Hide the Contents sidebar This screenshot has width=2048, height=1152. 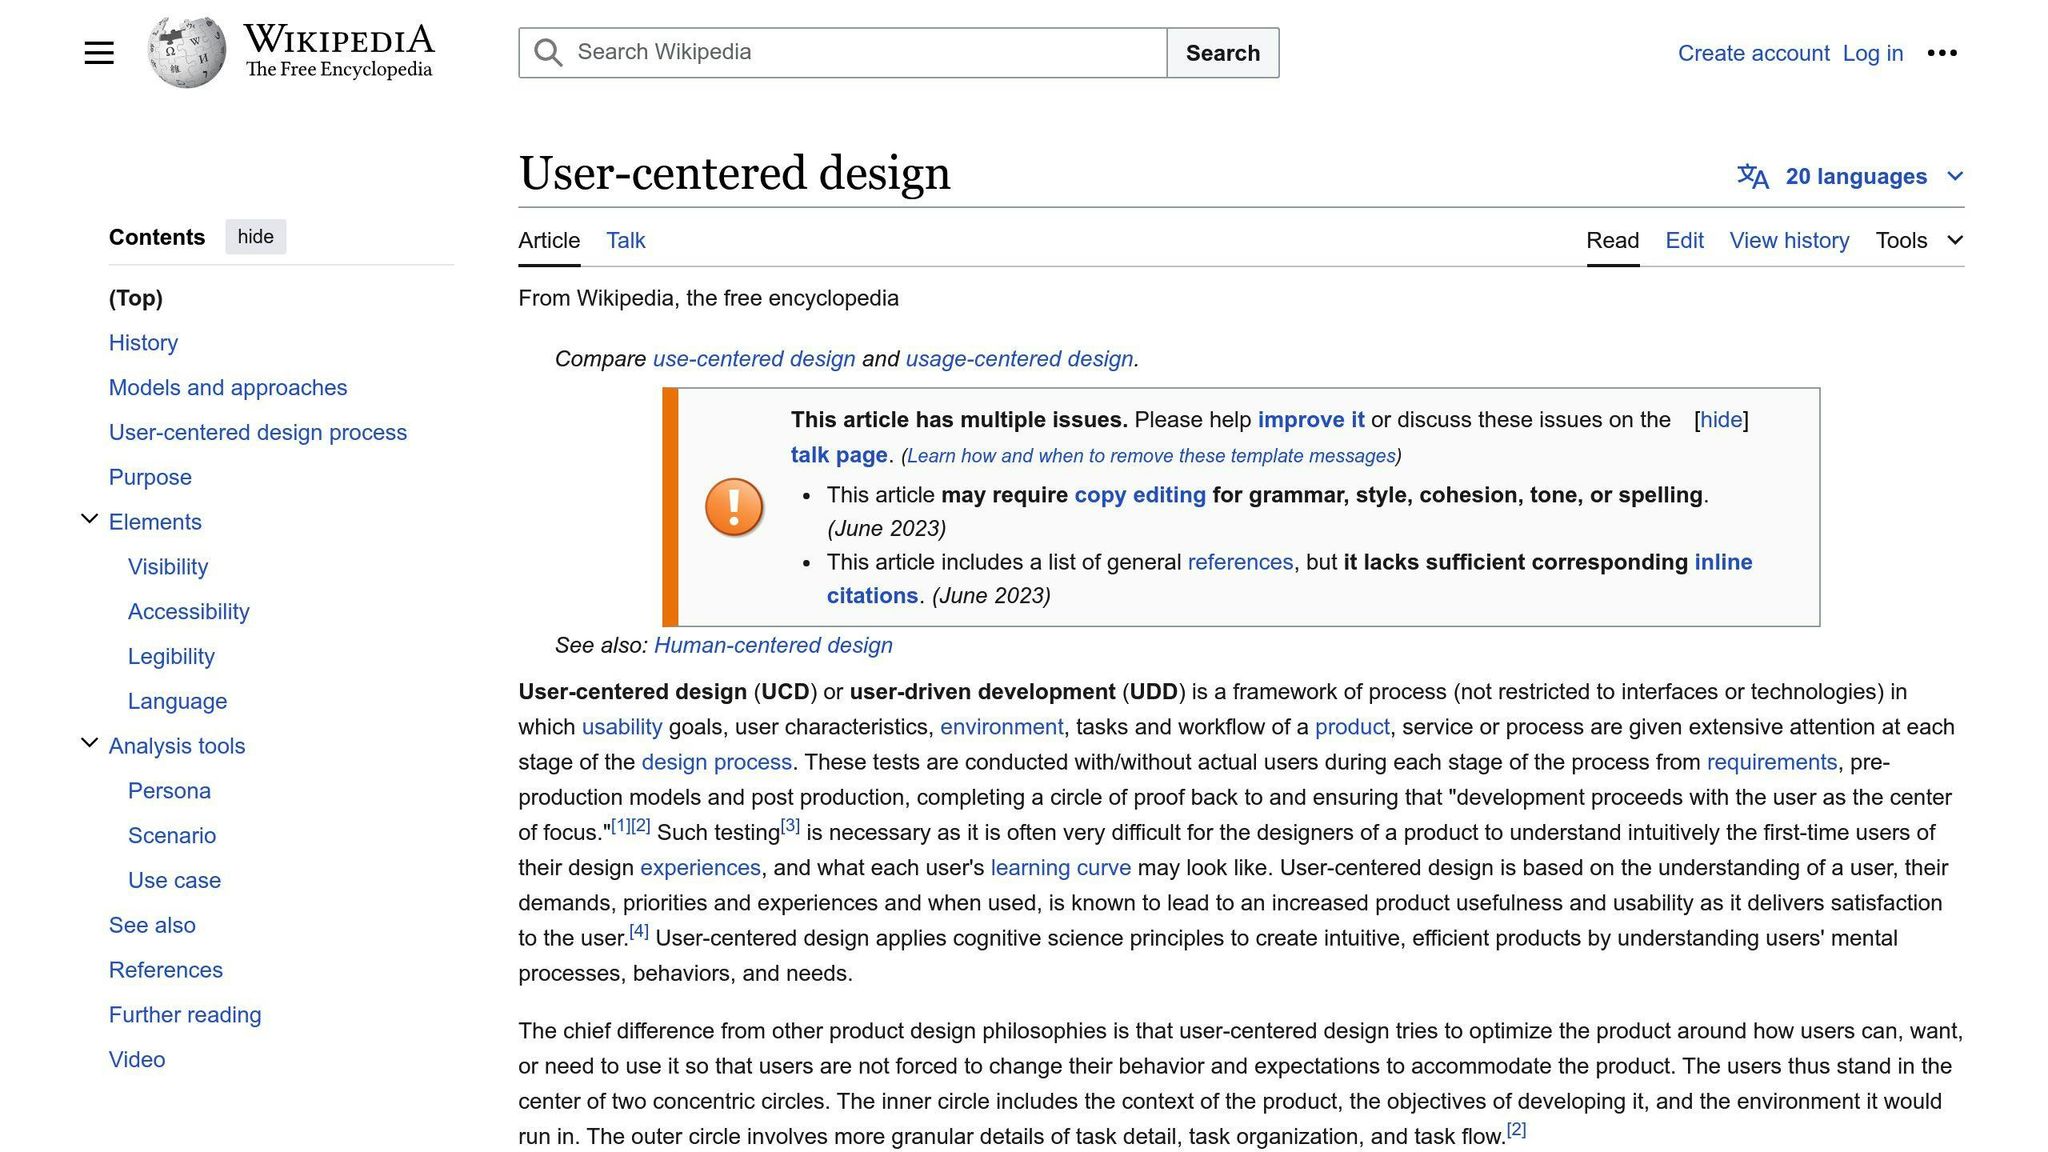[x=255, y=237]
